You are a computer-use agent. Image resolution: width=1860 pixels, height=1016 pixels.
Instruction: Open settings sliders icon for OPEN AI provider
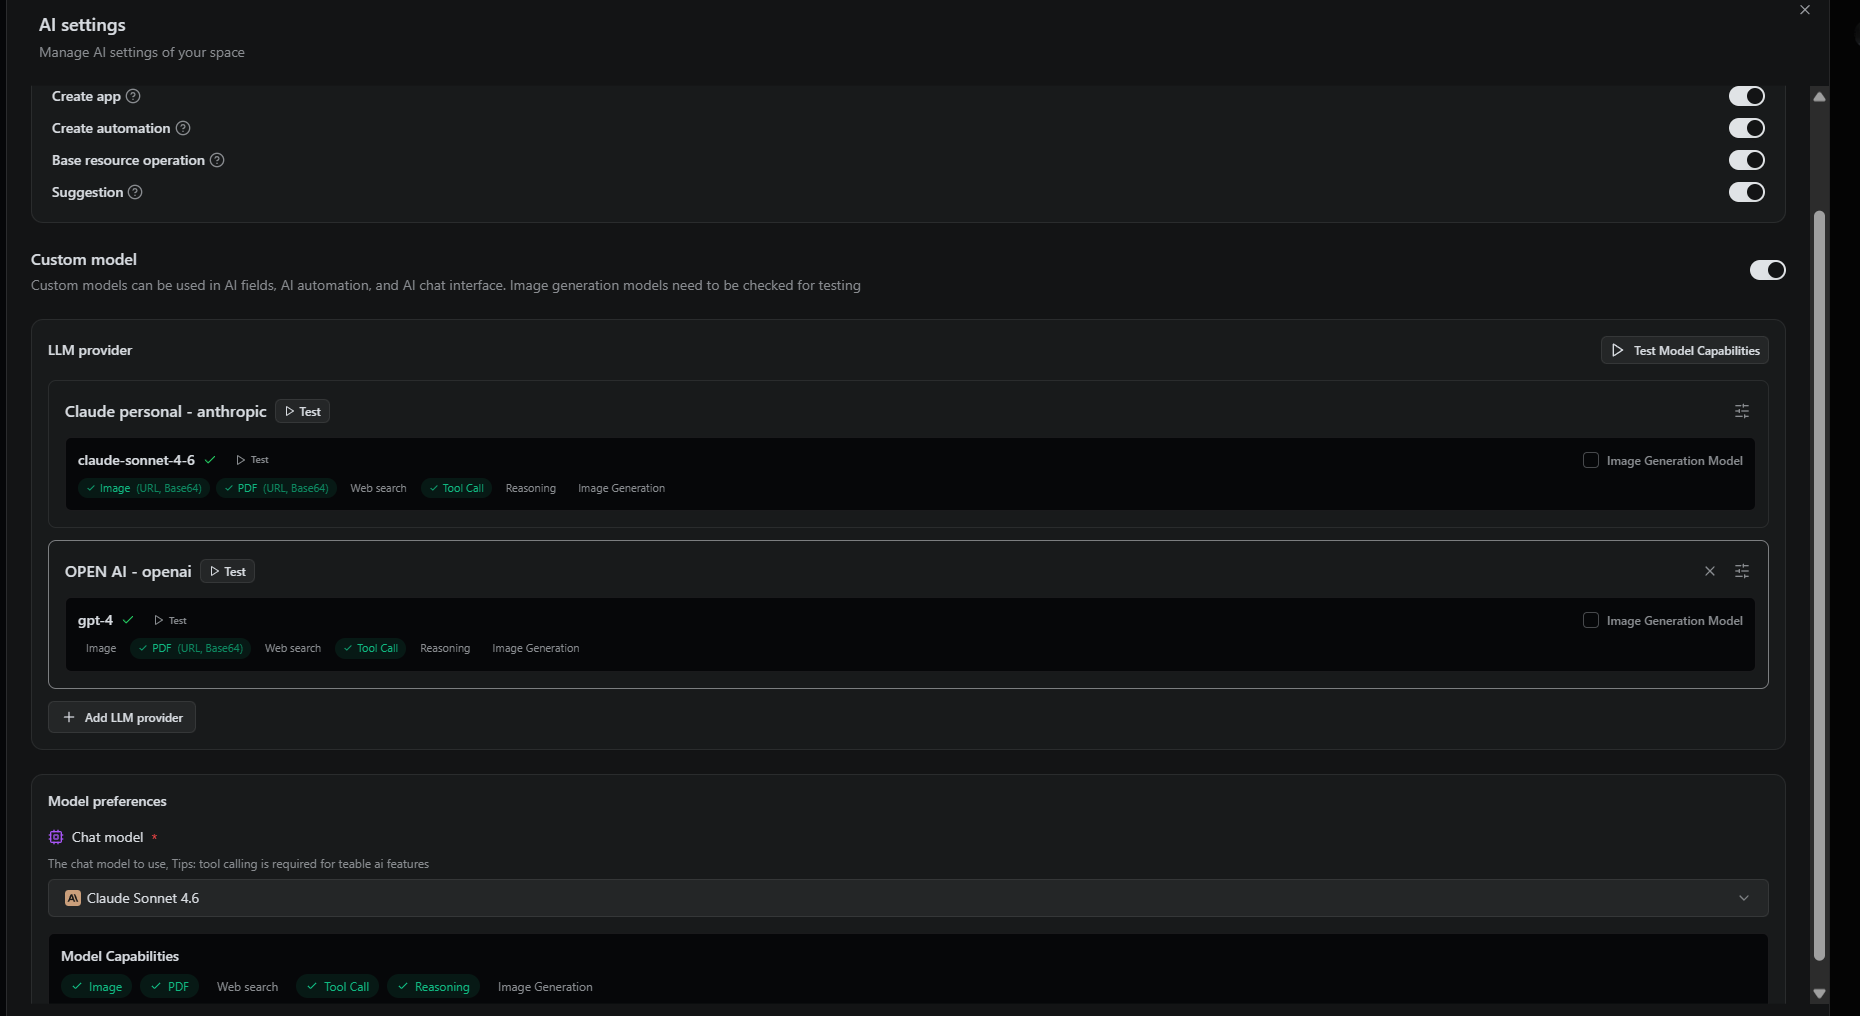coord(1742,571)
